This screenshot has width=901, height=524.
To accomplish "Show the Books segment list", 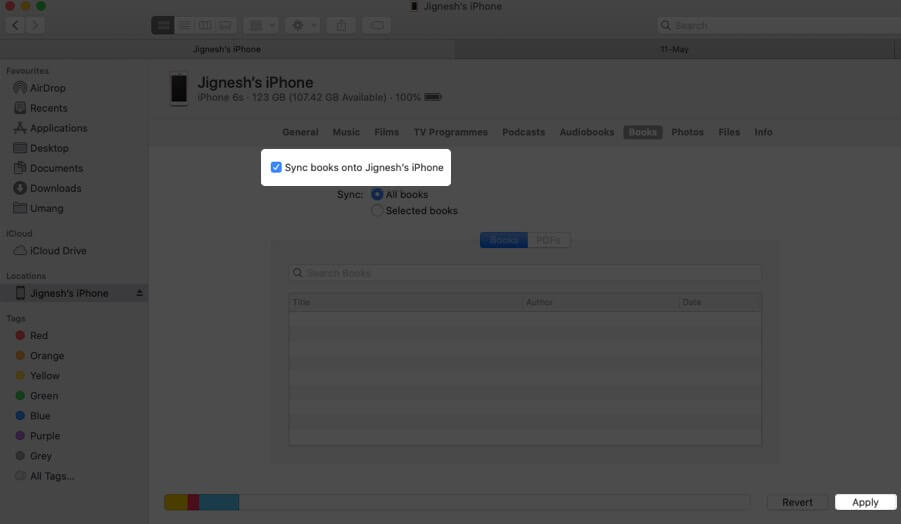I will 503,240.
